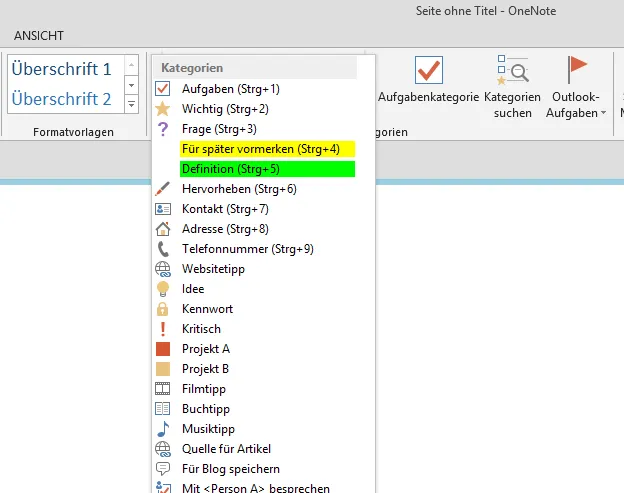Select yellow Für später vormerken highlight
The width and height of the screenshot is (624, 493).
267,149
